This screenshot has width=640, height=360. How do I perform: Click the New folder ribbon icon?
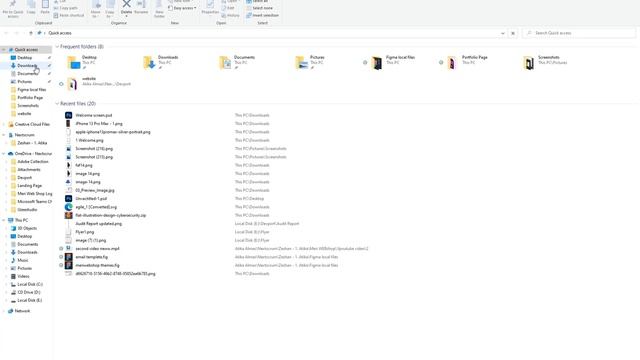(159, 9)
